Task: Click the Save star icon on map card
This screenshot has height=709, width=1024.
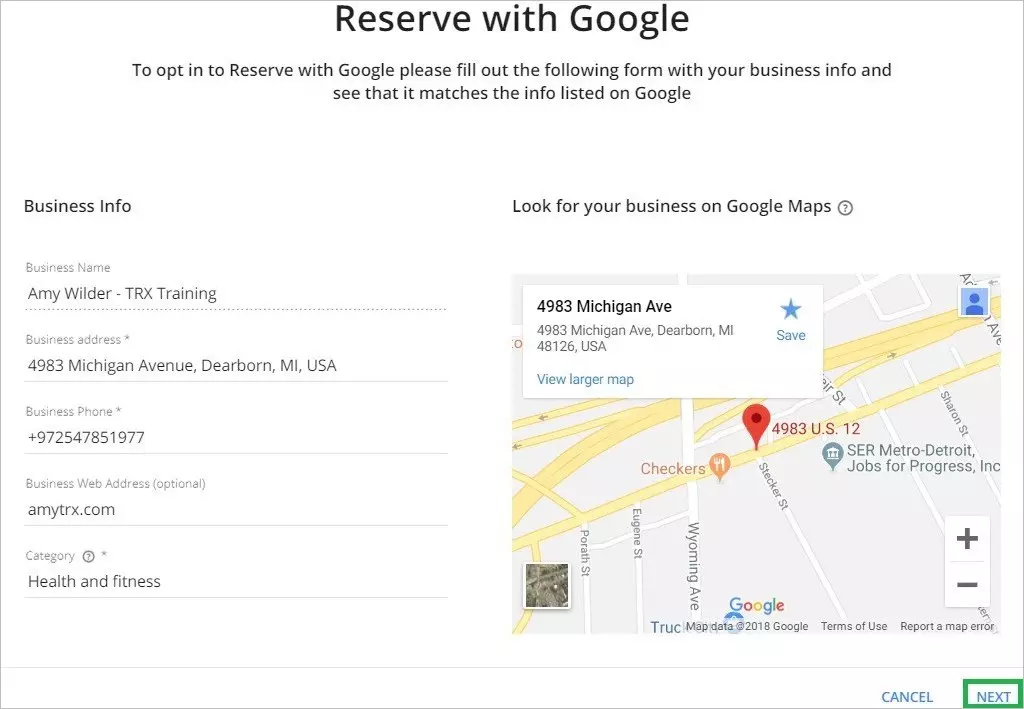Action: pos(790,309)
